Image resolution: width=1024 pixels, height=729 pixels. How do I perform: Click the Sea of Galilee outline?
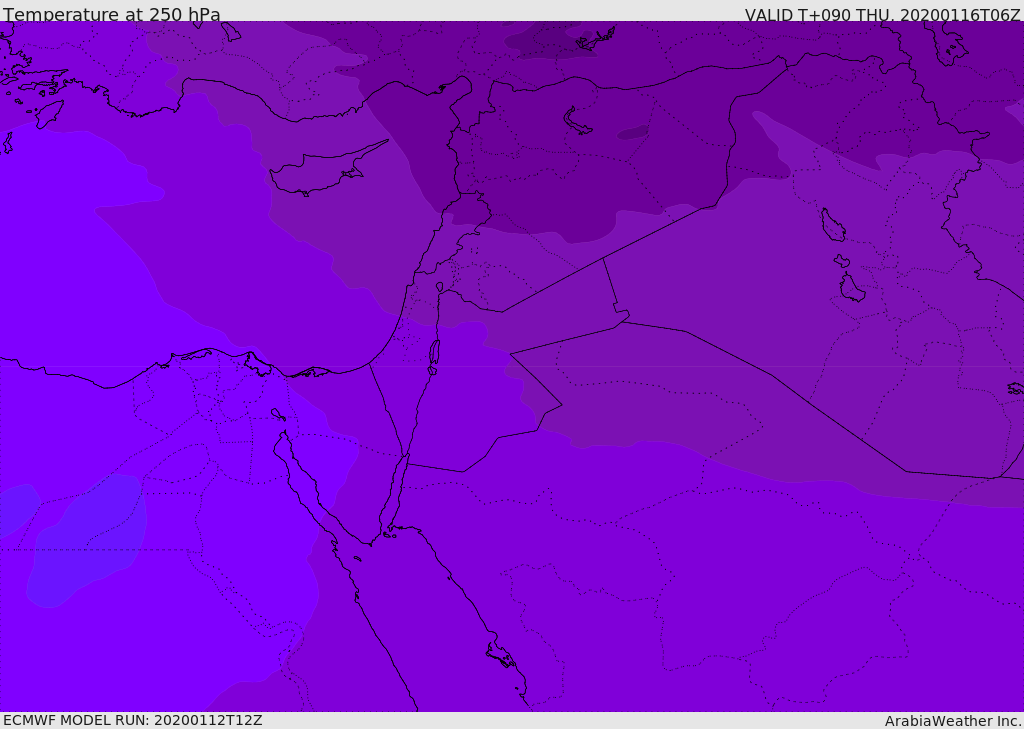tap(439, 288)
